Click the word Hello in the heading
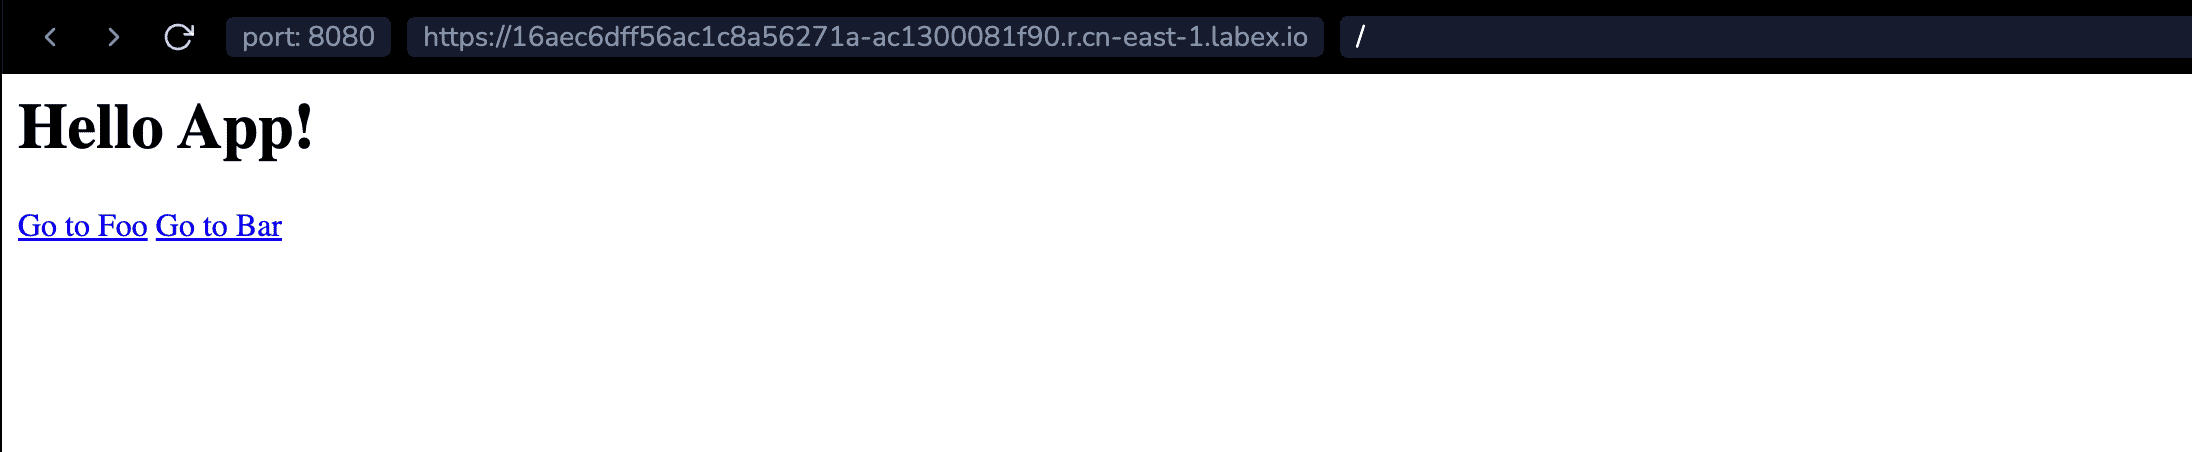Viewport: 2192px width, 452px height. point(91,128)
